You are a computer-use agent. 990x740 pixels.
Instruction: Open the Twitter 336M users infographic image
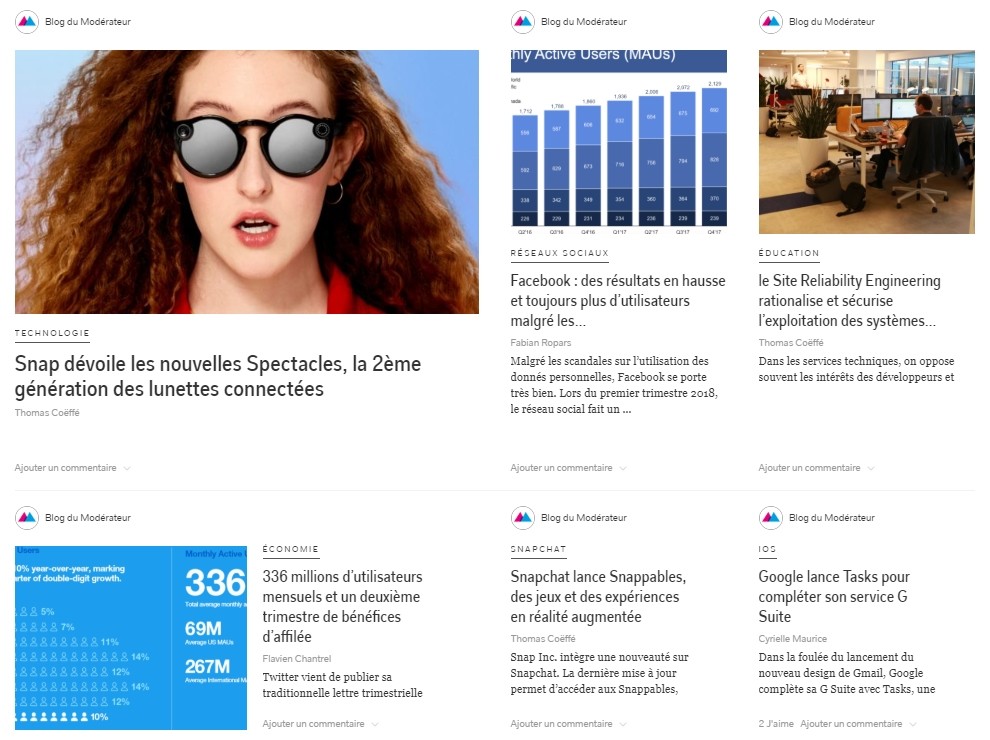point(131,638)
